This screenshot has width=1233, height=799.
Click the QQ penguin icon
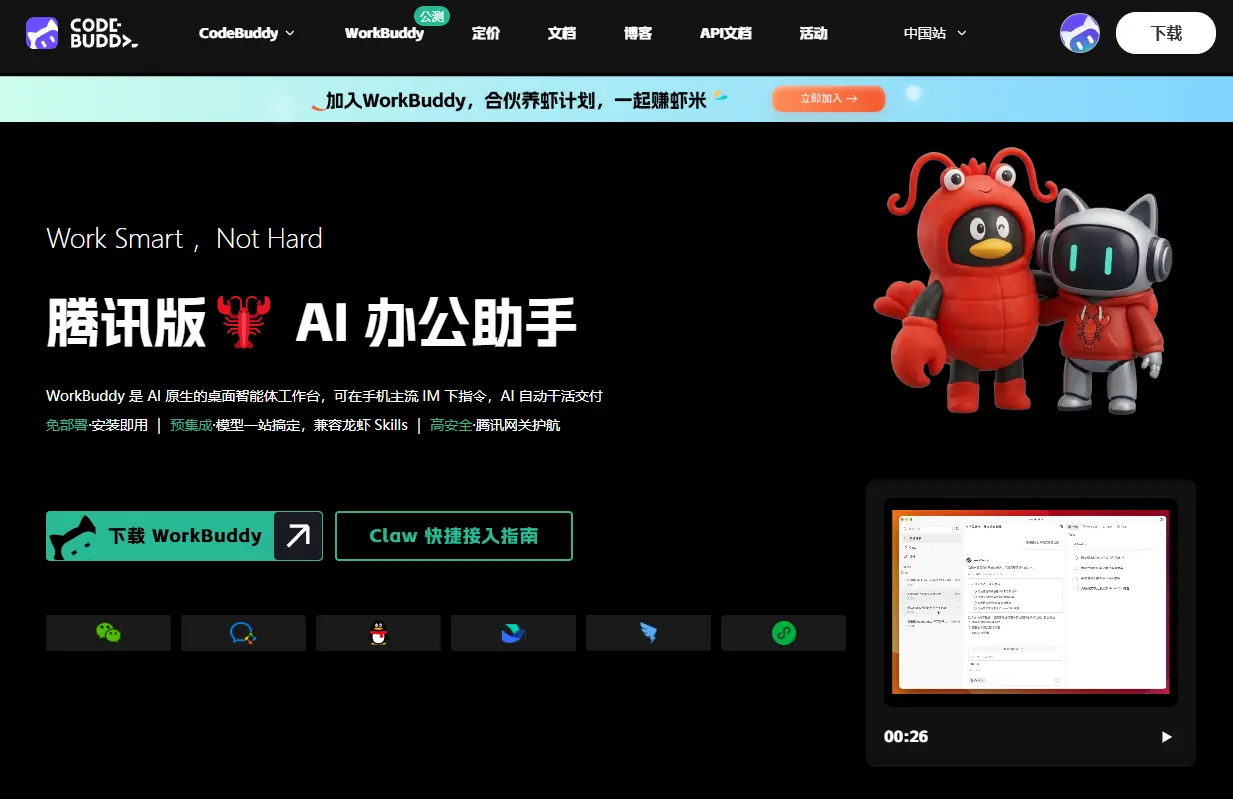click(378, 632)
